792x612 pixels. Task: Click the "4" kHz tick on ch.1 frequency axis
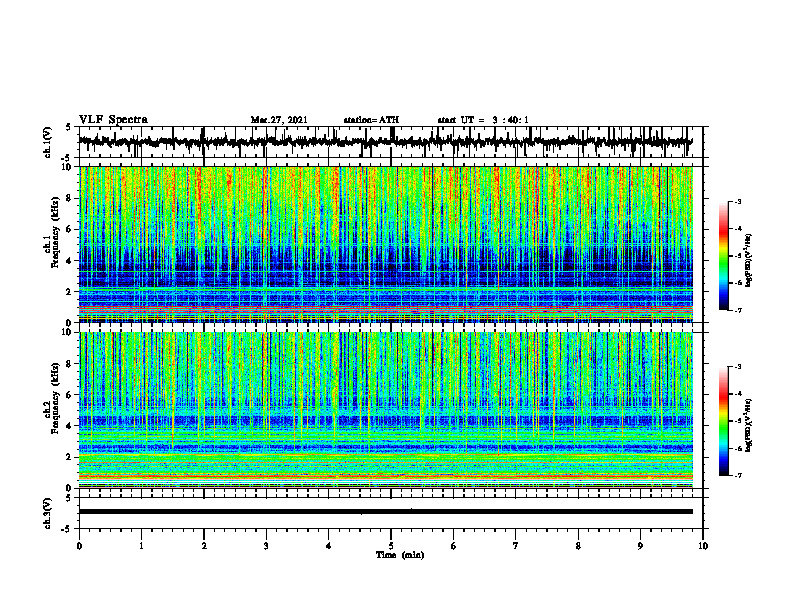coord(69,261)
